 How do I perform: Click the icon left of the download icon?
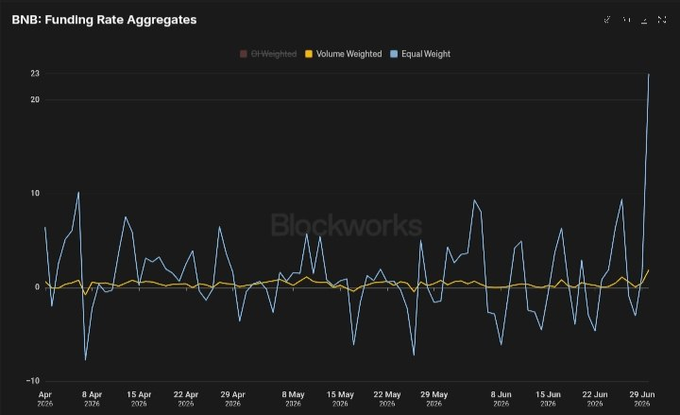[x=626, y=20]
